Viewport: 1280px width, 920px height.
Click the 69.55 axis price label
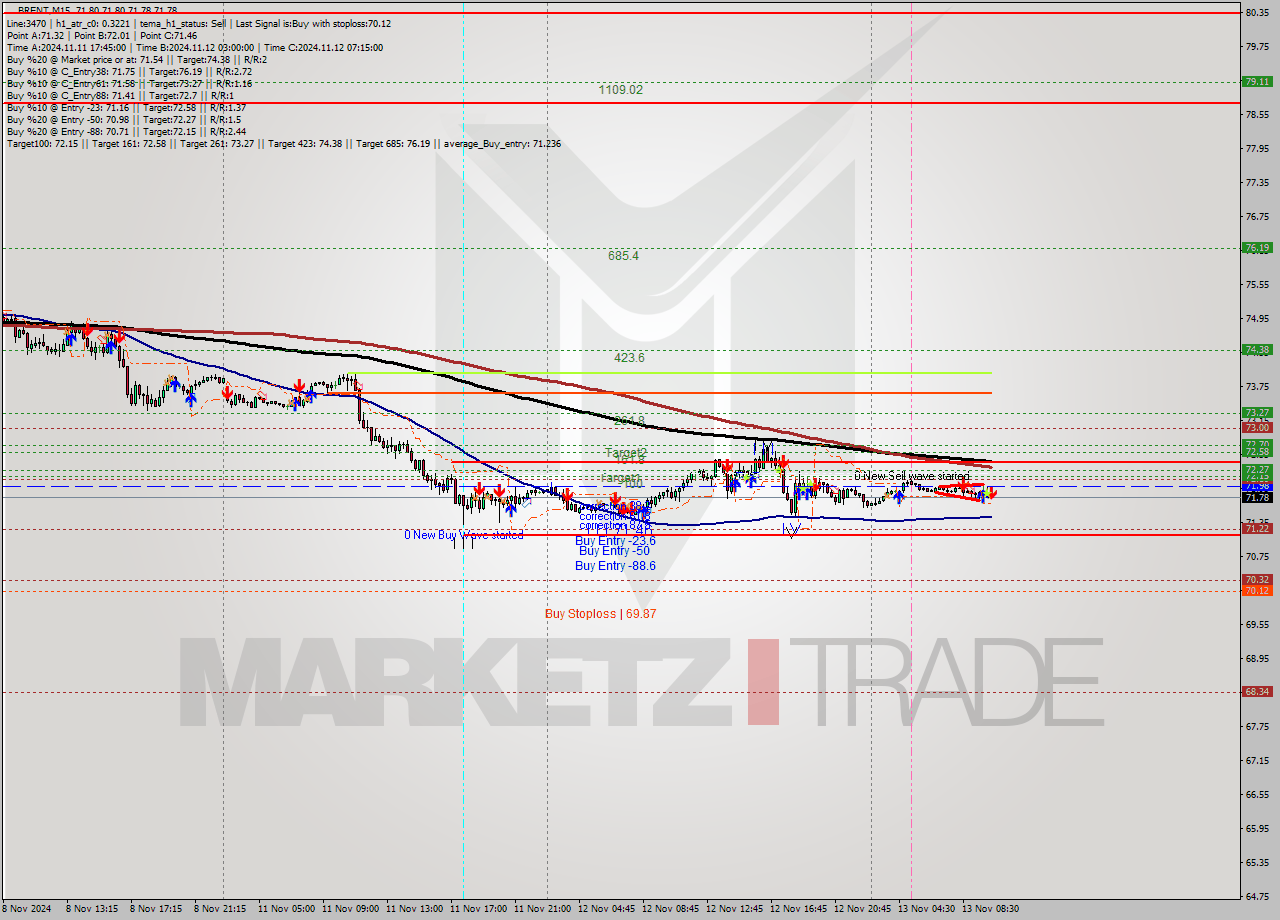1257,624
